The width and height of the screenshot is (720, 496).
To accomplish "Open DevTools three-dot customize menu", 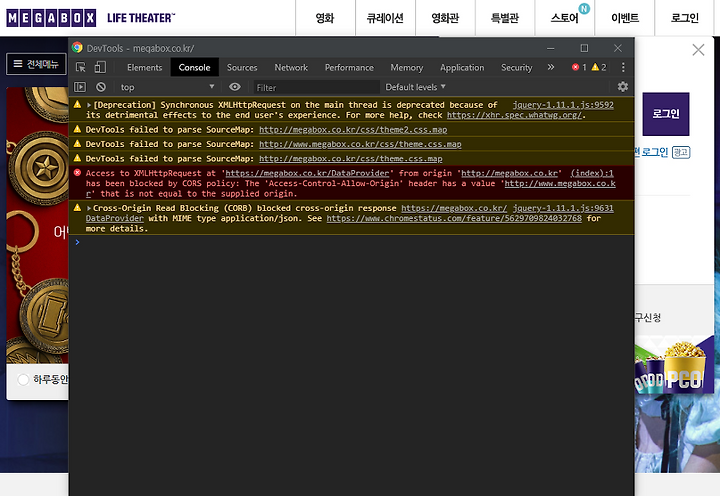I will 623,68.
